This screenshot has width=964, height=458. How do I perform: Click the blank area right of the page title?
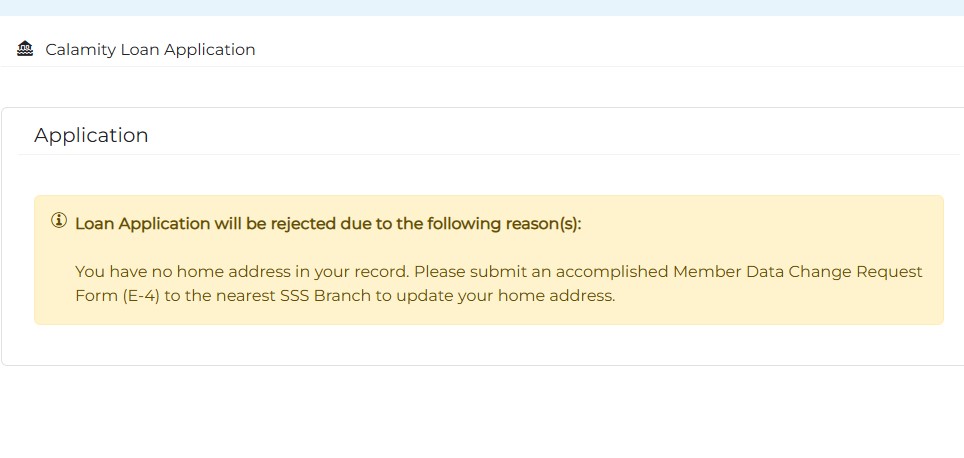[x=600, y=49]
